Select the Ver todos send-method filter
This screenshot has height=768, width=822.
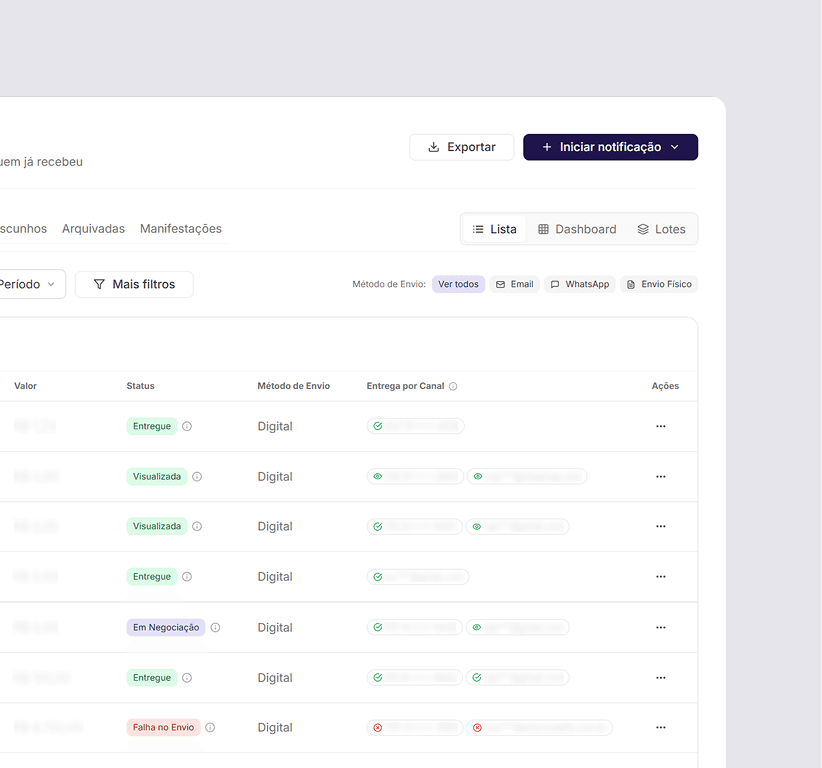point(458,284)
